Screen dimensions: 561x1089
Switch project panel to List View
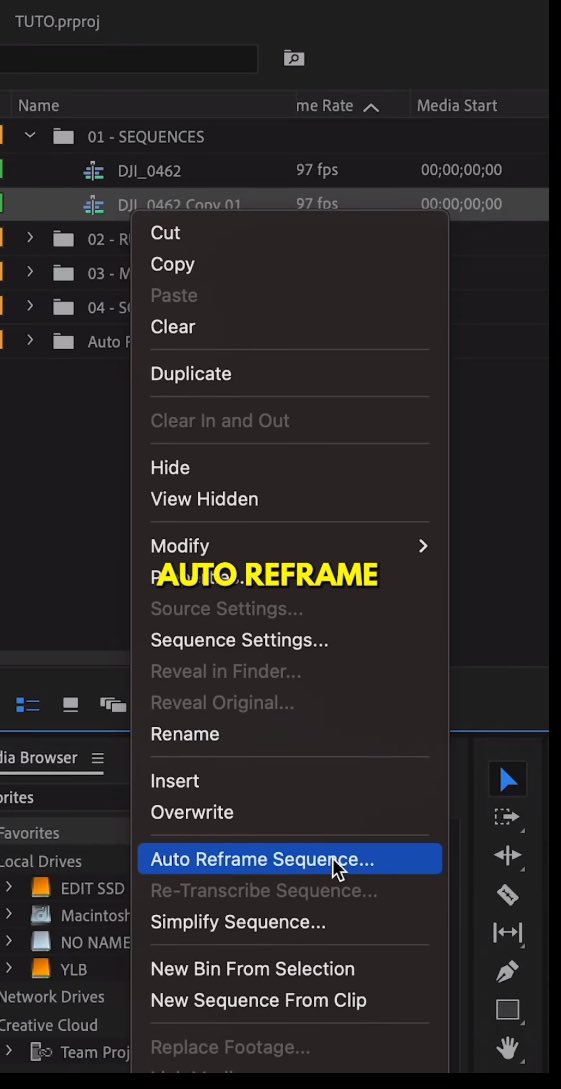point(28,705)
